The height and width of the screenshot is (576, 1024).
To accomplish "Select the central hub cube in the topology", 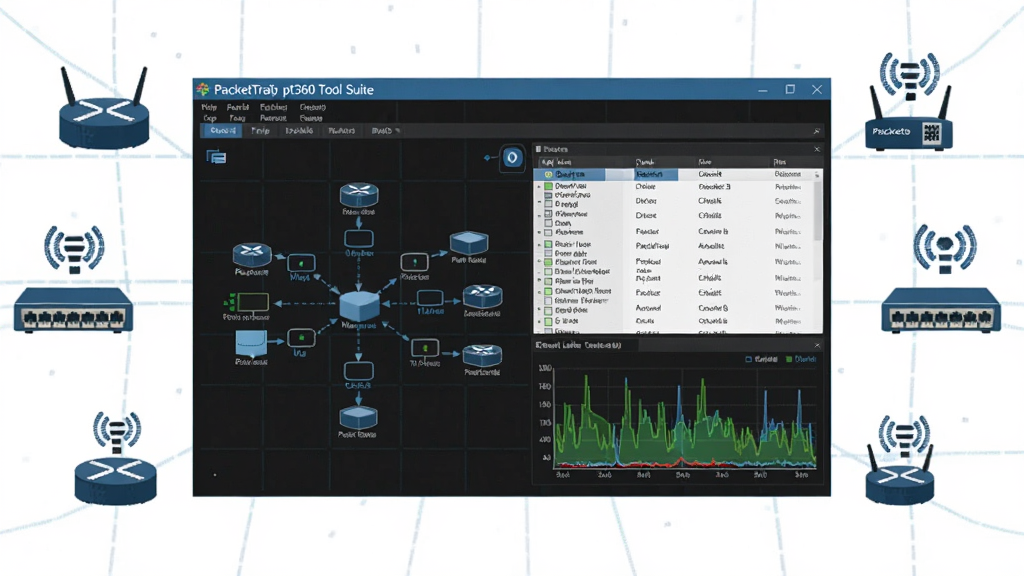I will 359,305.
